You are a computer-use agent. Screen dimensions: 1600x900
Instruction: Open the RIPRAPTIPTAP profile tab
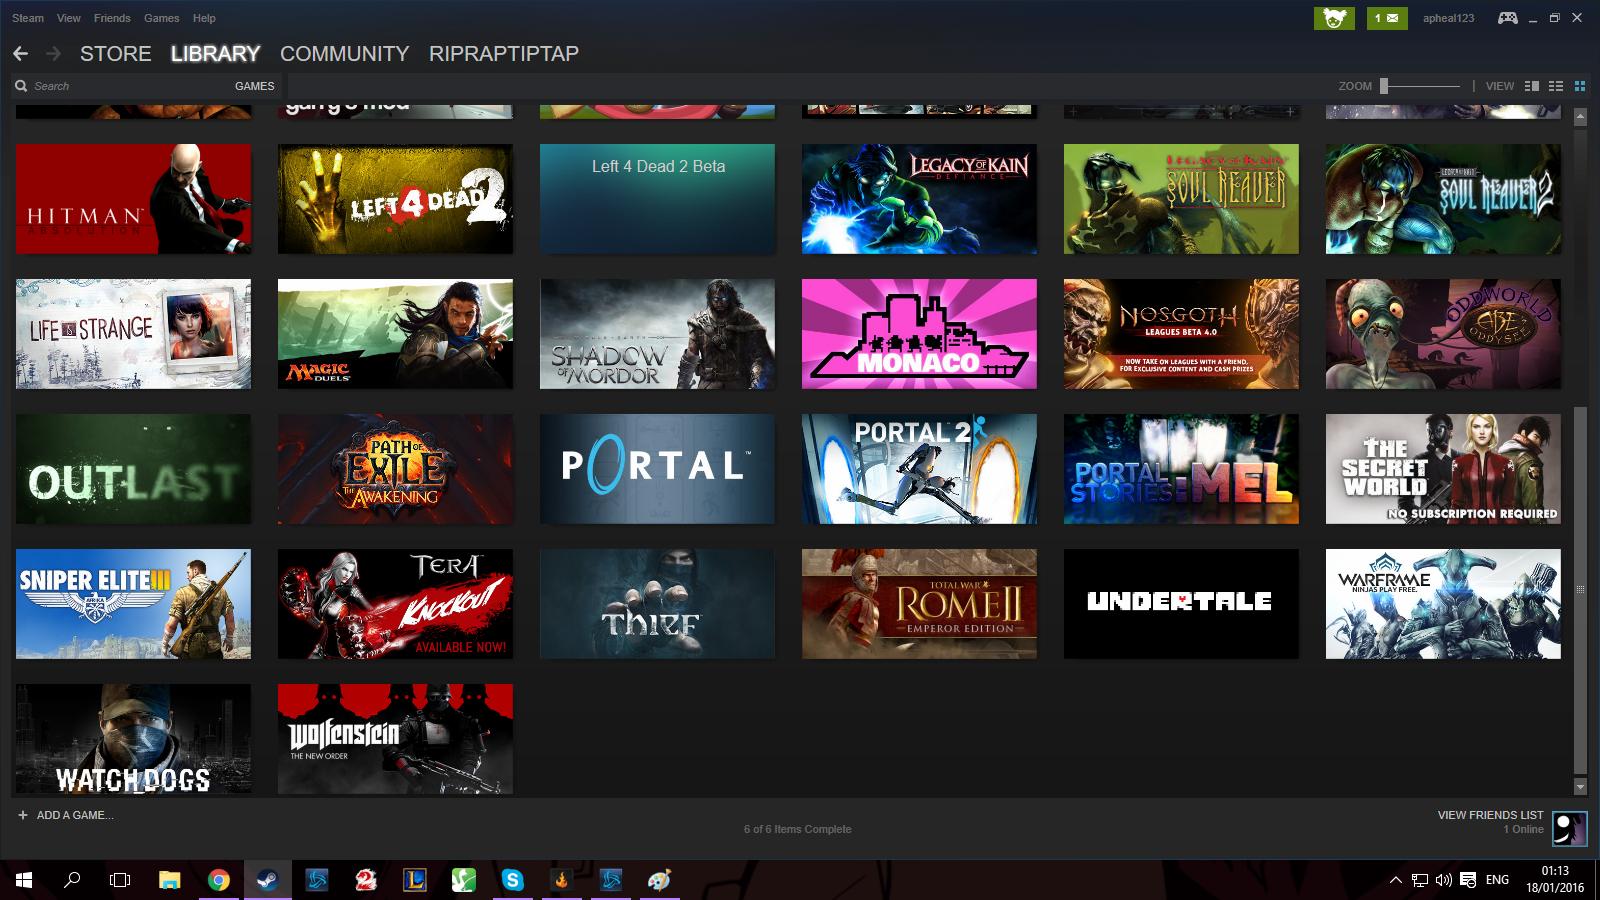point(504,54)
